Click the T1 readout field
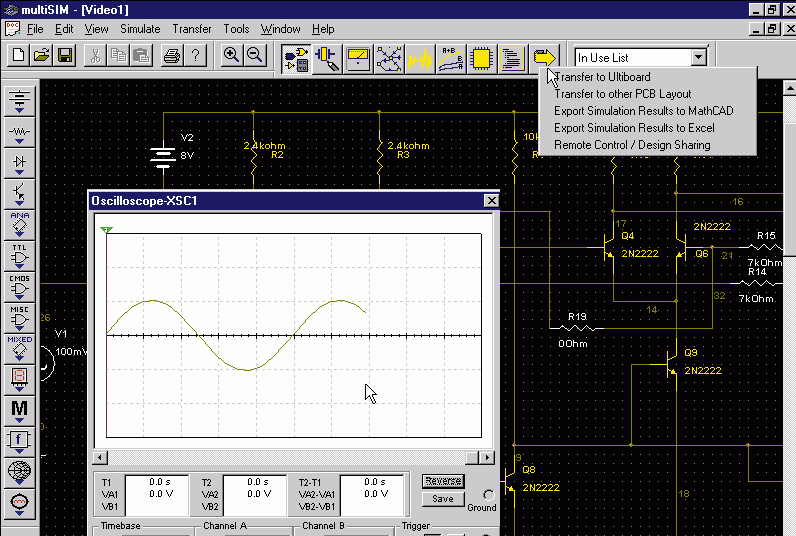 pyautogui.click(x=157, y=495)
